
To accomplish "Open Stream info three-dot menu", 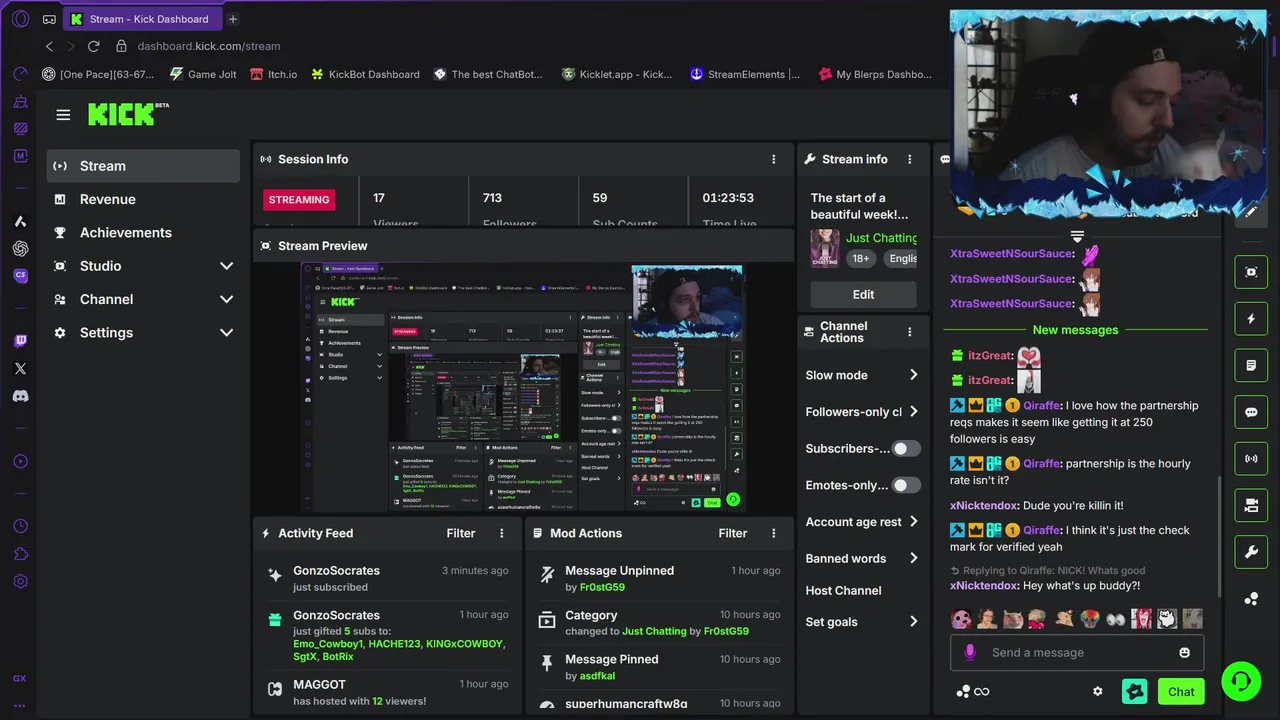I will (909, 159).
